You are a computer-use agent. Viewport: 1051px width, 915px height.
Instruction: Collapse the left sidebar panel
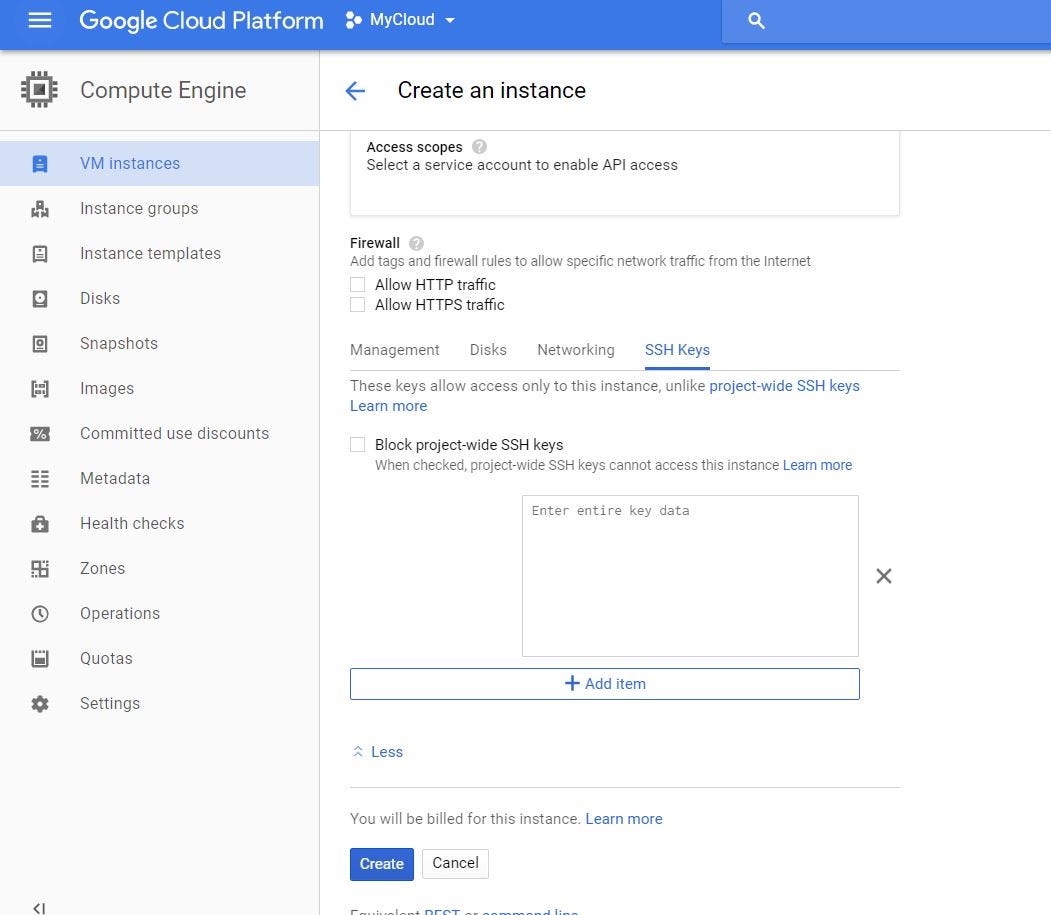(x=39, y=908)
